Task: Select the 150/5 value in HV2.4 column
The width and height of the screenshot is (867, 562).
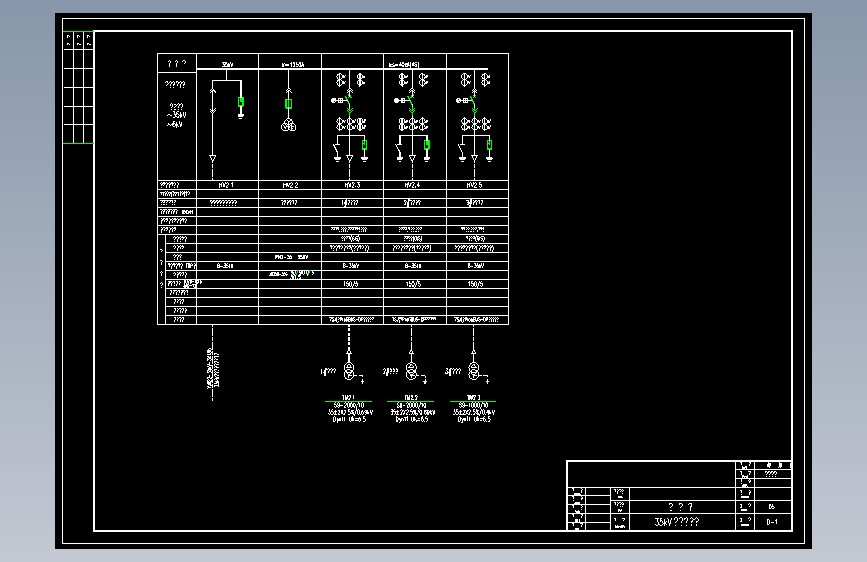Action: pos(413,284)
